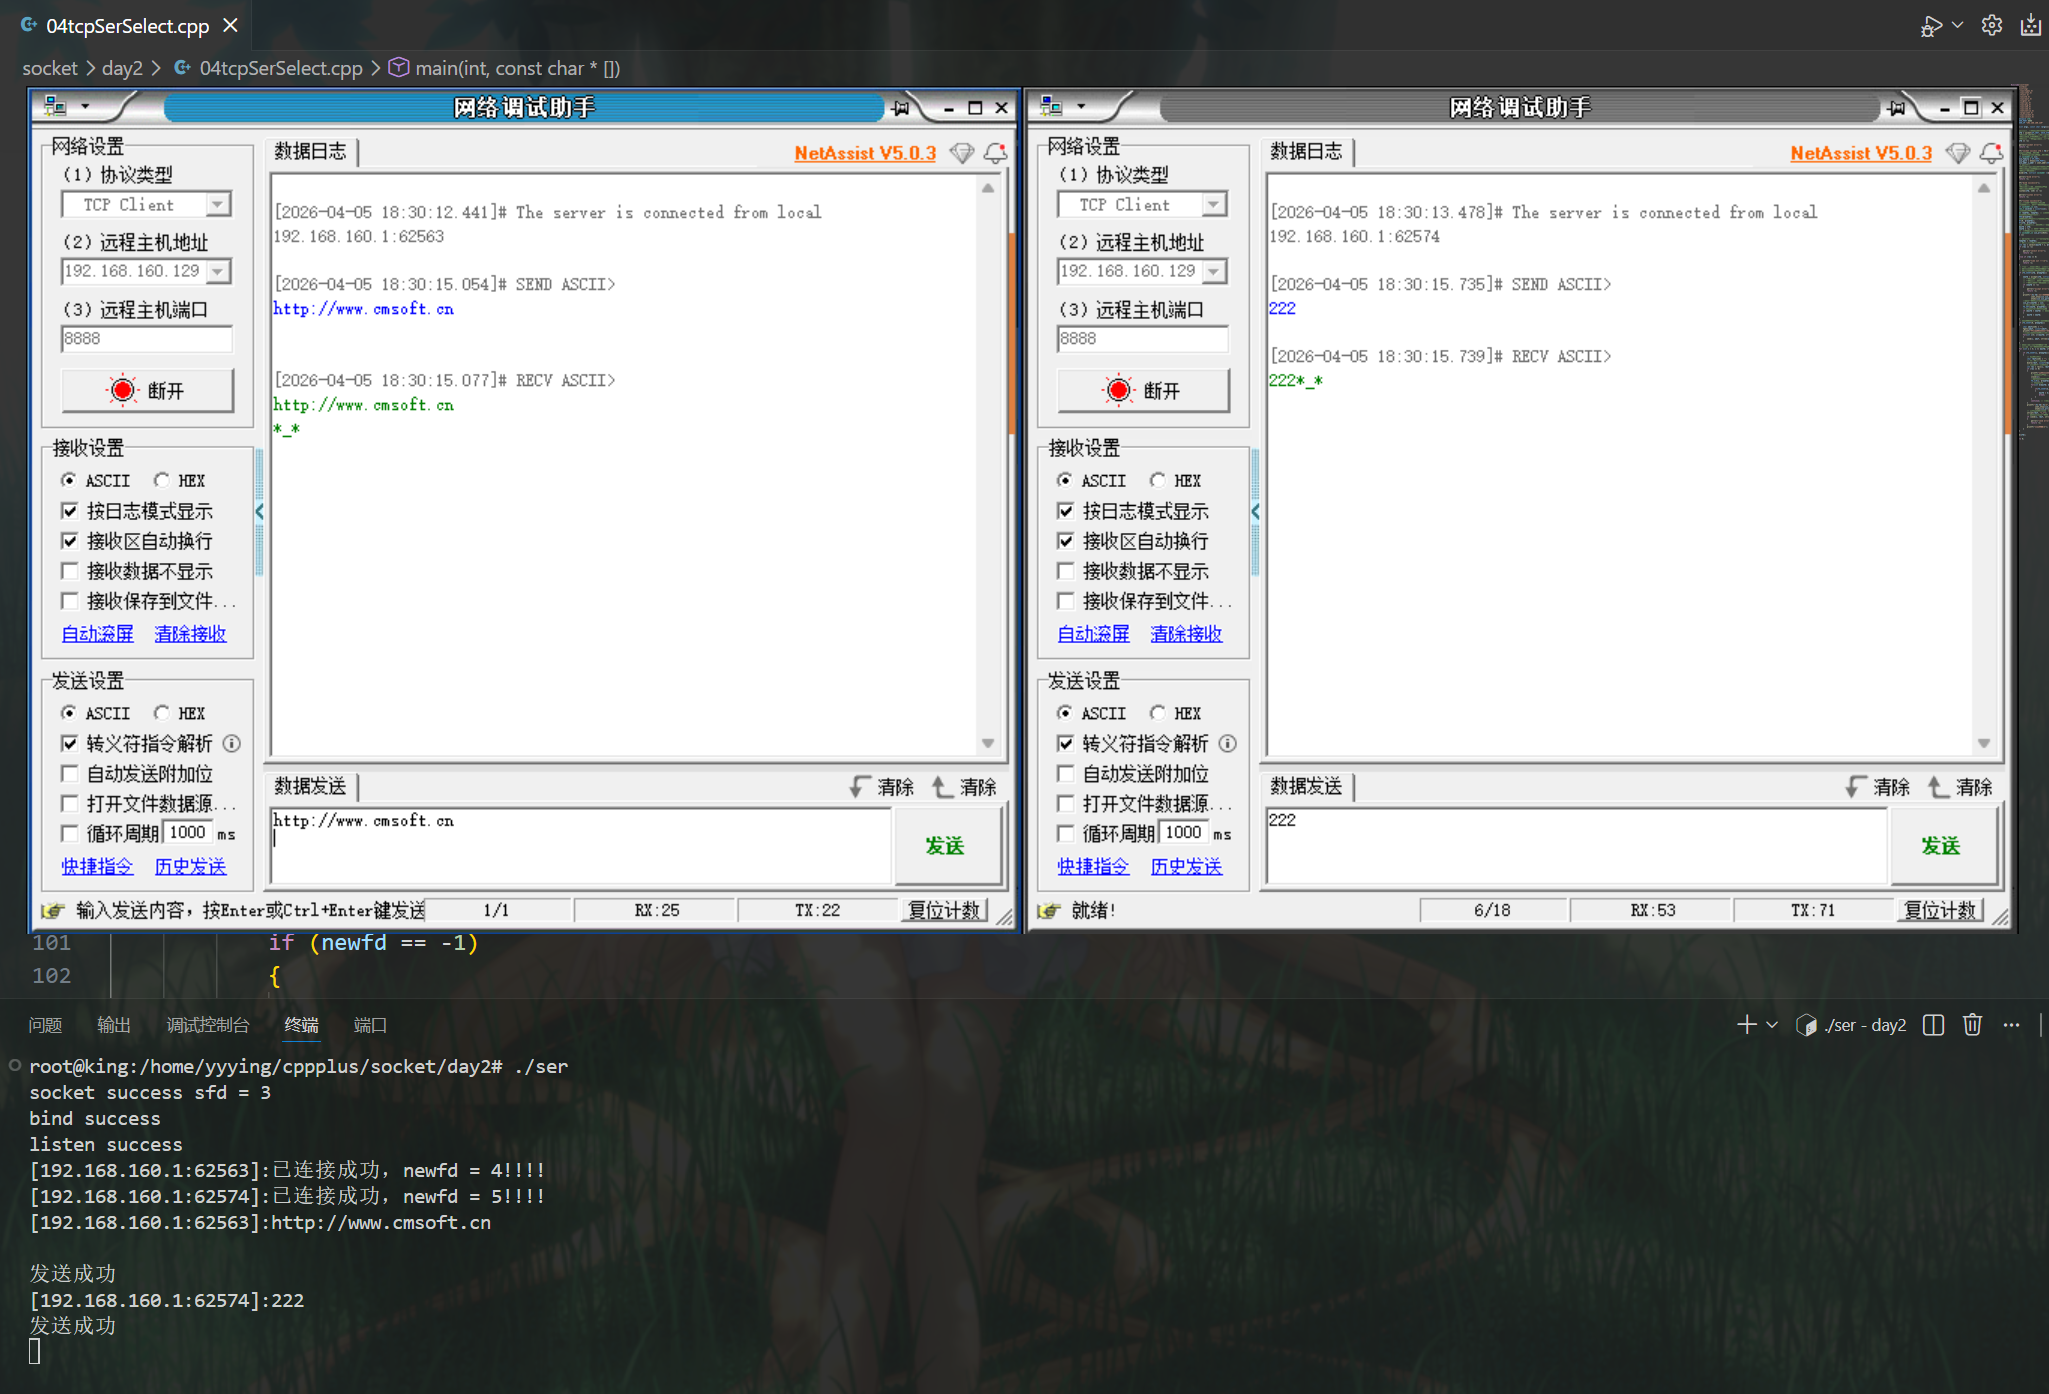This screenshot has height=1394, width=2049.
Task: Kill terminal using the trash icon
Action: (1972, 1025)
